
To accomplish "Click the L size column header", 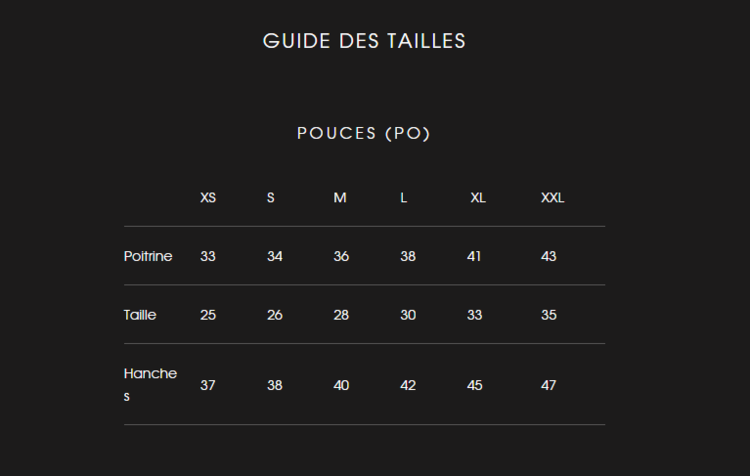I will point(404,198).
